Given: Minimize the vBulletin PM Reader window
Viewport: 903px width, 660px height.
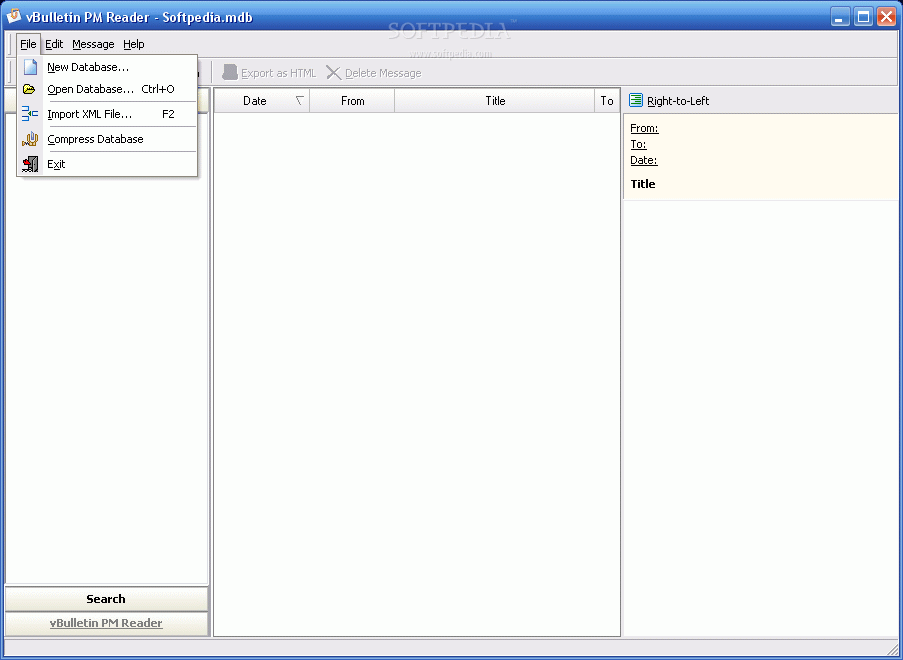Looking at the screenshot, I should [x=840, y=17].
